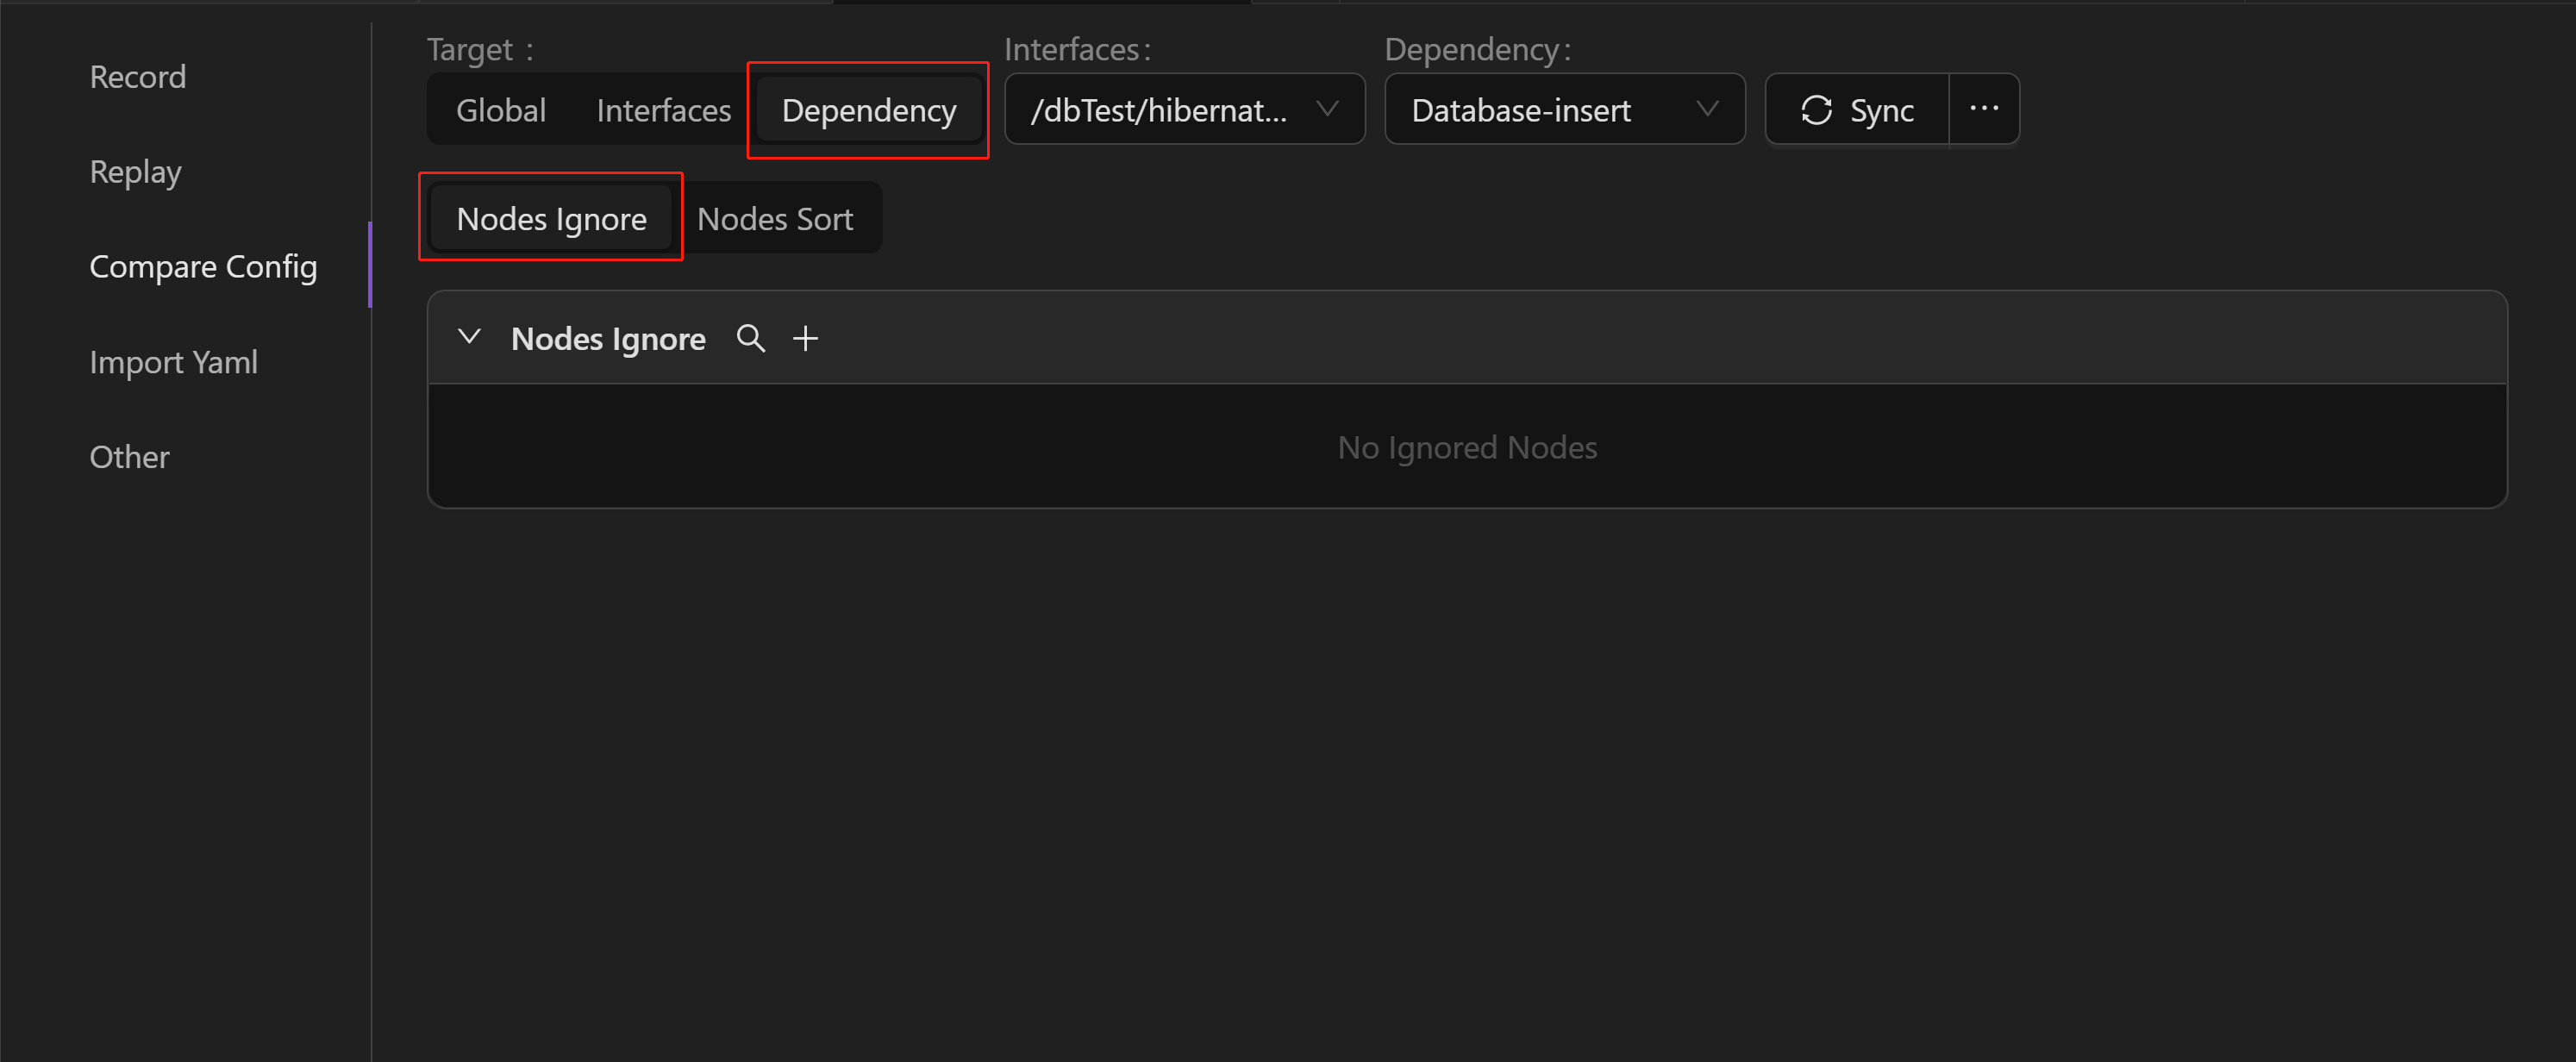Open the Import Yaml section

[x=173, y=362]
